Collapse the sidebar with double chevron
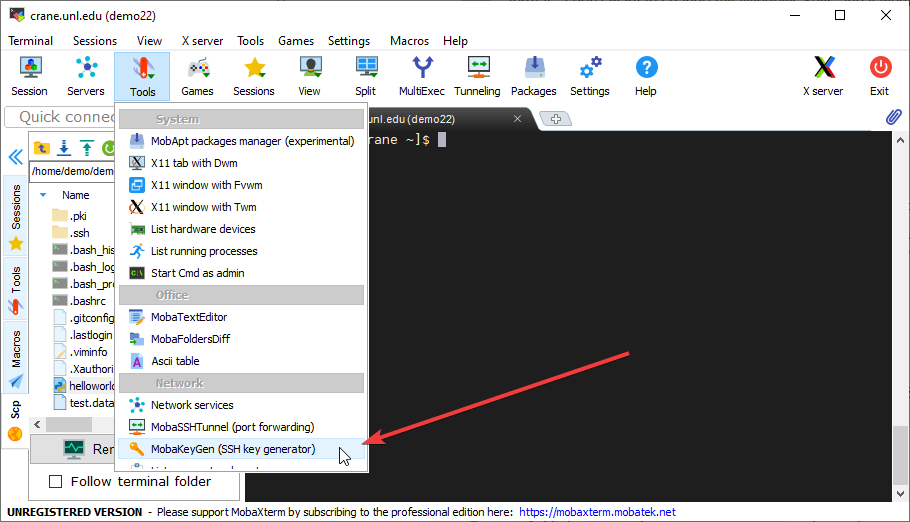The height and width of the screenshot is (522, 910). pyautogui.click(x=16, y=157)
